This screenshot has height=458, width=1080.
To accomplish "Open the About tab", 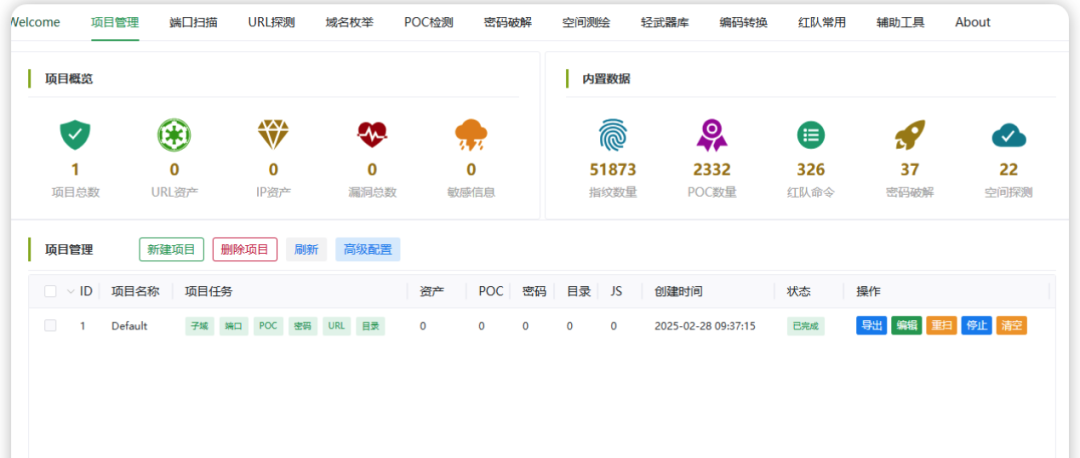I will [973, 22].
